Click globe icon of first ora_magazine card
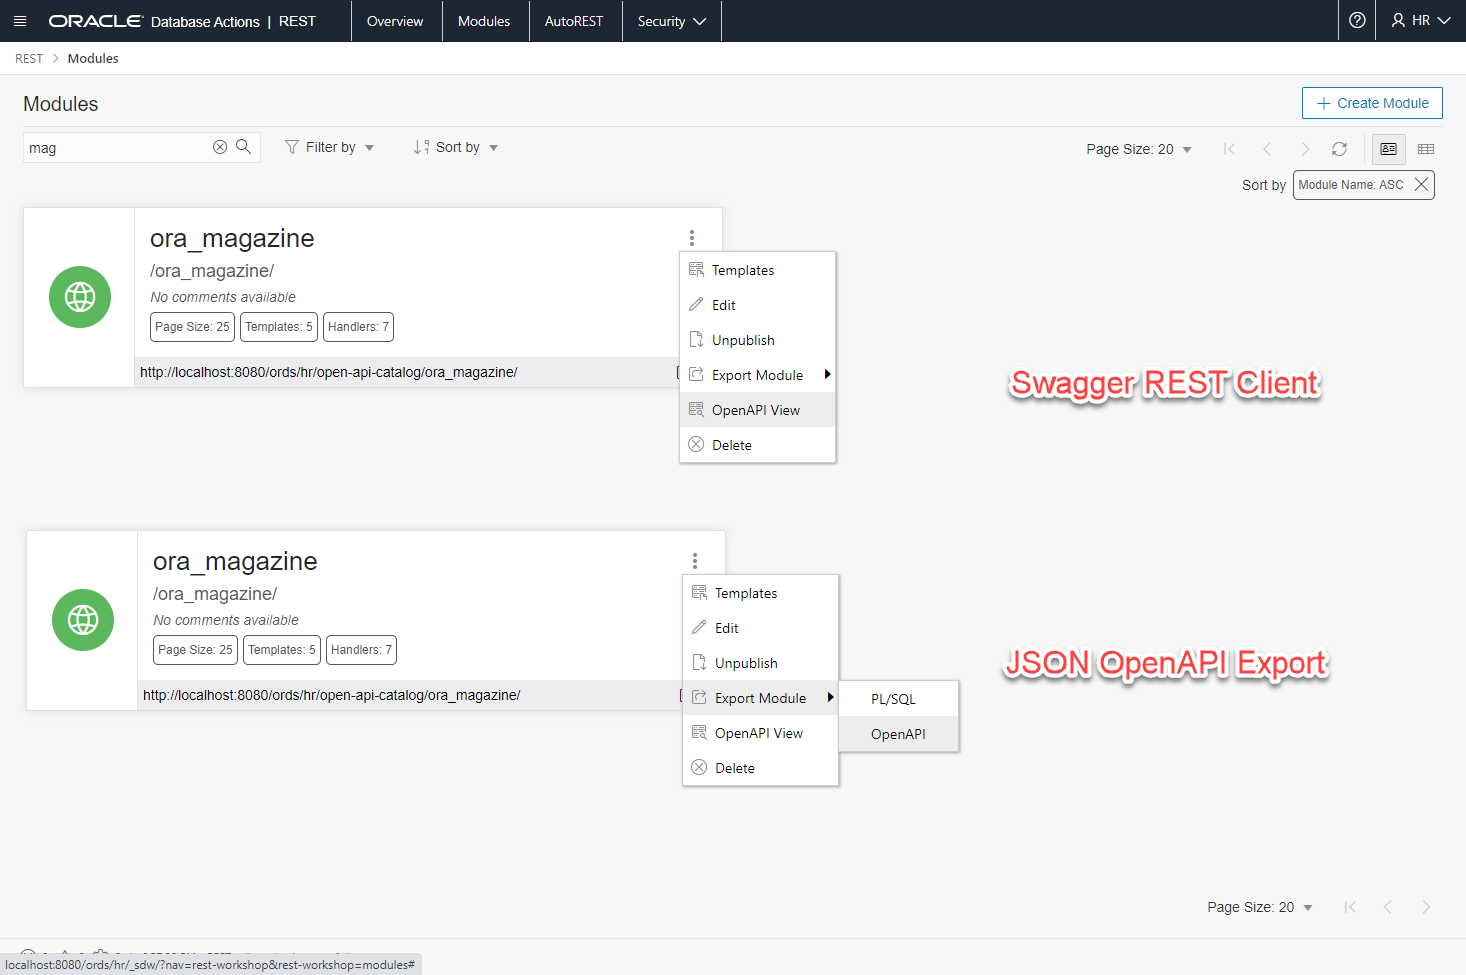This screenshot has height=975, width=1466. point(80,297)
